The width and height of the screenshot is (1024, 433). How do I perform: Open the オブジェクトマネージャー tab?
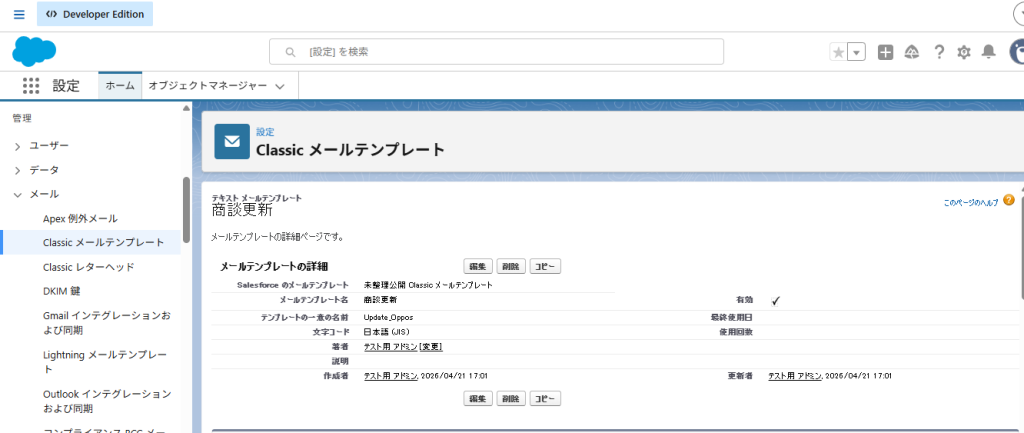coord(208,86)
